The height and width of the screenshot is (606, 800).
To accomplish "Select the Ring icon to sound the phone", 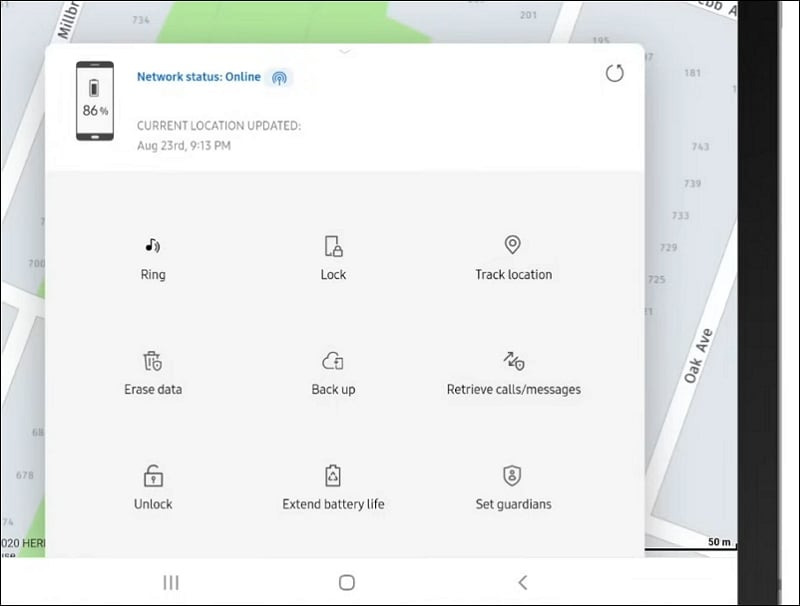I will (151, 244).
